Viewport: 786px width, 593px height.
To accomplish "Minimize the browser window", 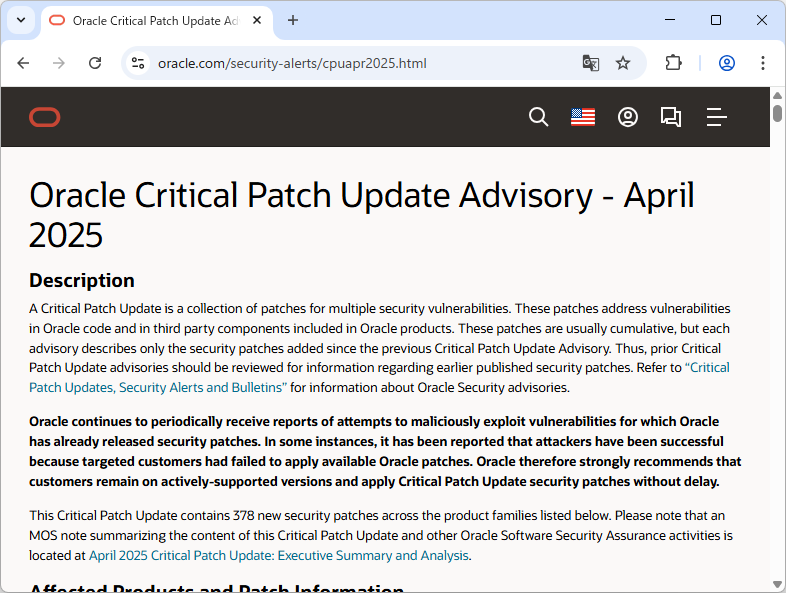I will pos(670,20).
